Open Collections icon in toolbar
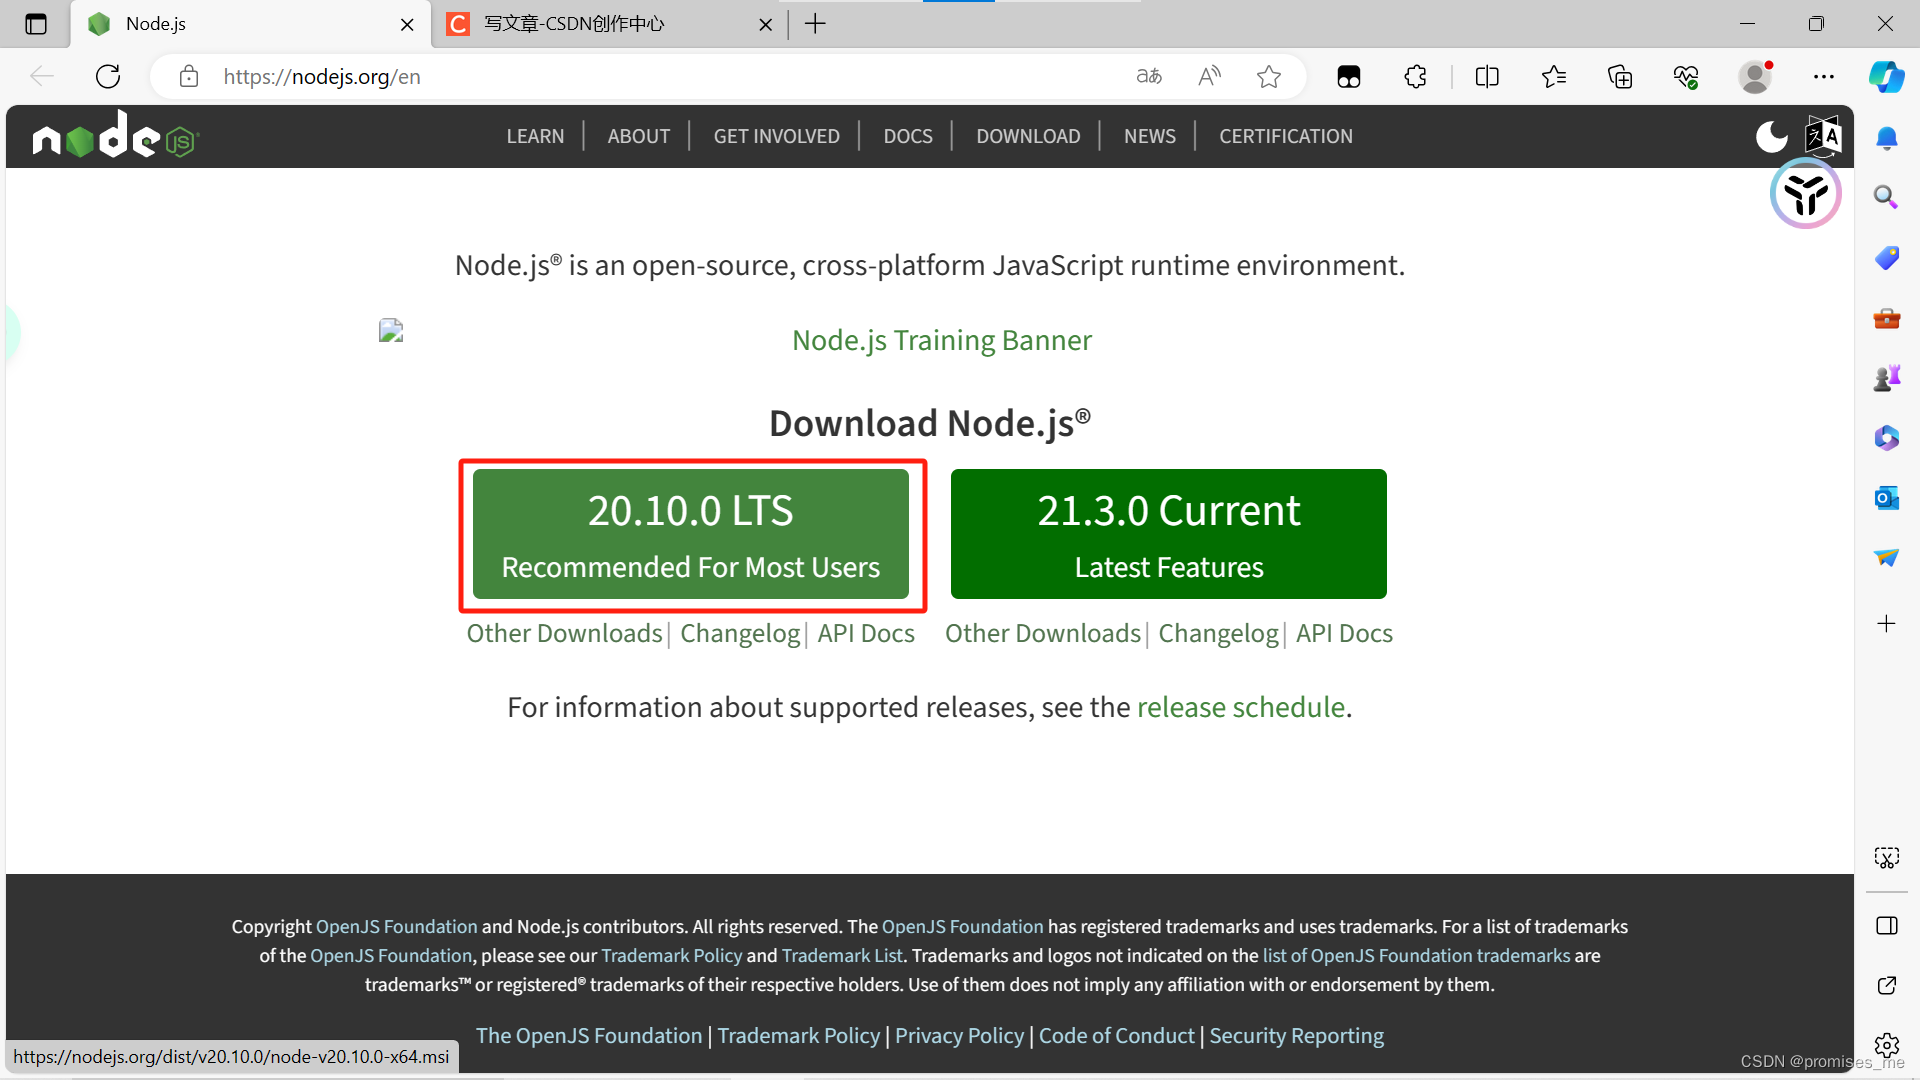This screenshot has height=1080, width=1920. click(1620, 76)
